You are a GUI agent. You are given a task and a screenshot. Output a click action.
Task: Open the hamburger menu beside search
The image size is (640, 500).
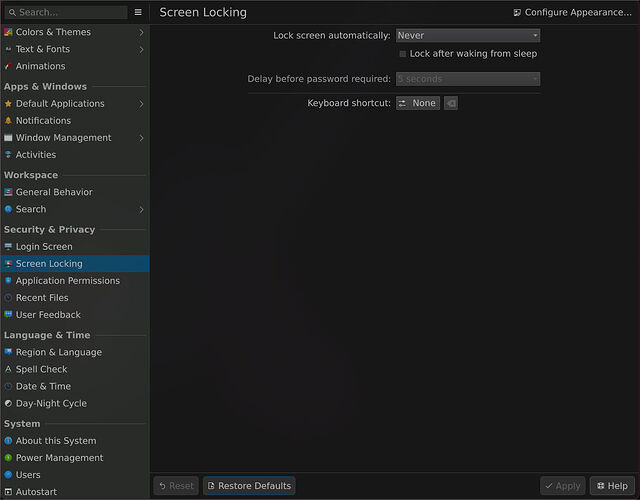point(138,12)
